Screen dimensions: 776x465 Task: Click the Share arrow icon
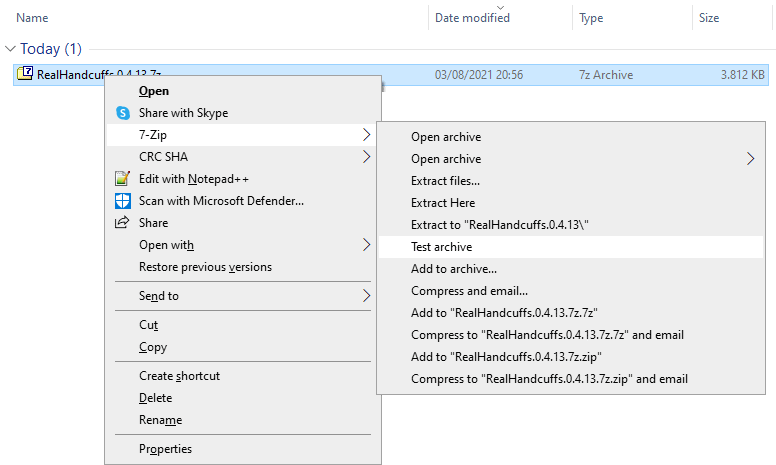tap(122, 223)
